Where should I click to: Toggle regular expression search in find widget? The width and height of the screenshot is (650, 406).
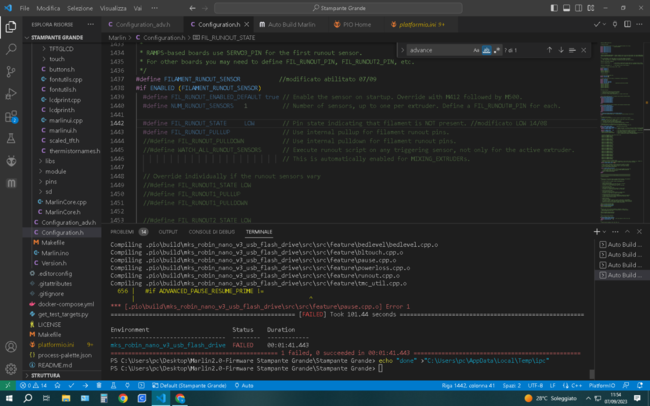(x=496, y=49)
